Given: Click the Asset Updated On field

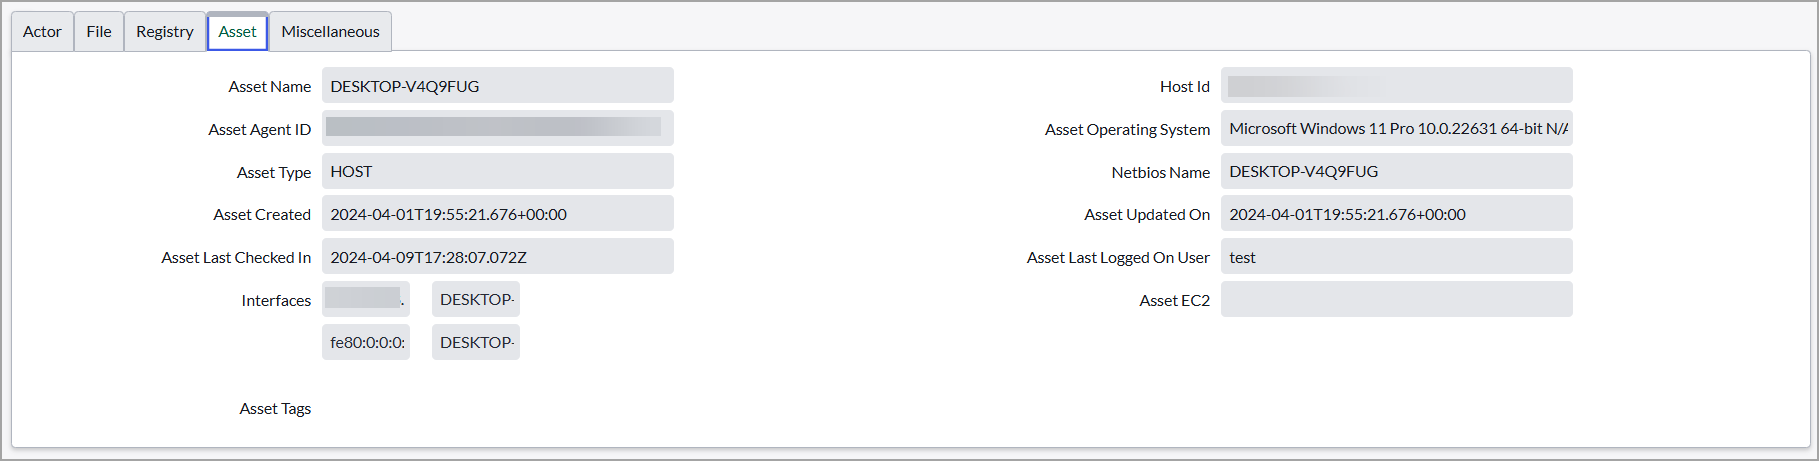Looking at the screenshot, I should click(1396, 215).
